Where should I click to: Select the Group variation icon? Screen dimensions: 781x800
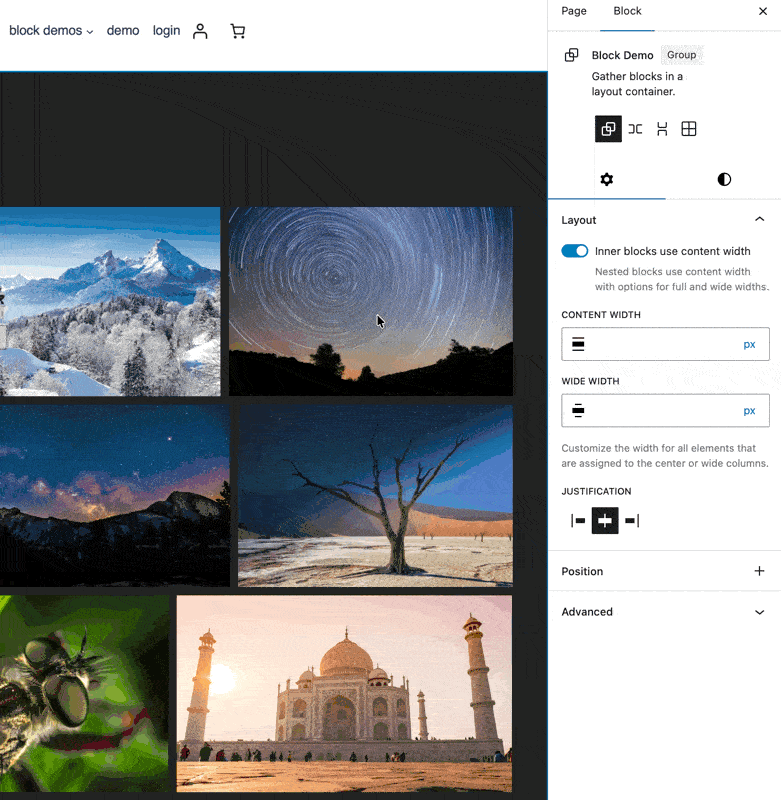coord(608,129)
